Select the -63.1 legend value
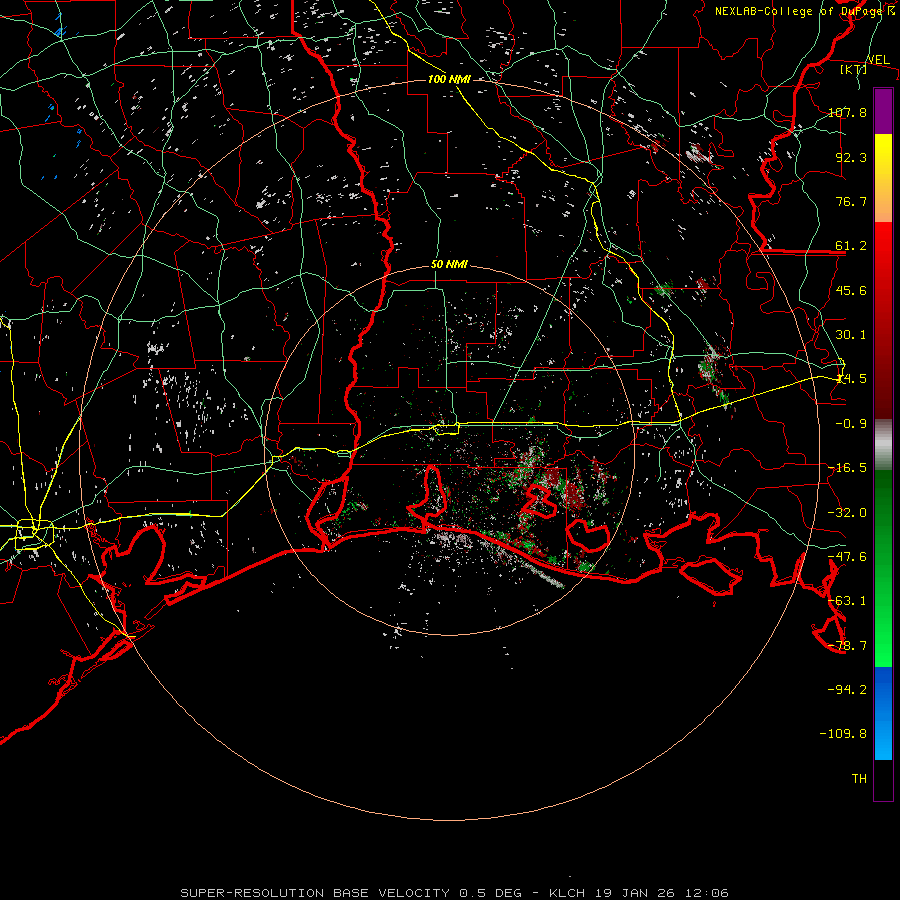This screenshot has height=900, width=900. (847, 601)
